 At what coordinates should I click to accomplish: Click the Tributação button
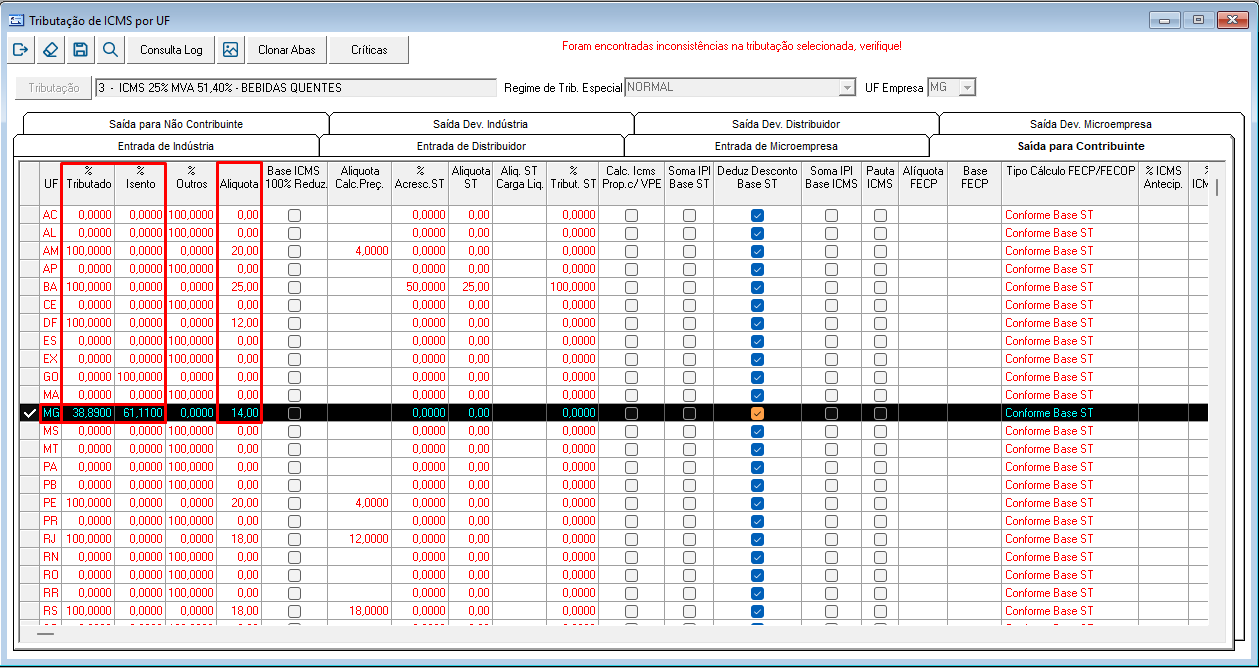click(x=54, y=88)
